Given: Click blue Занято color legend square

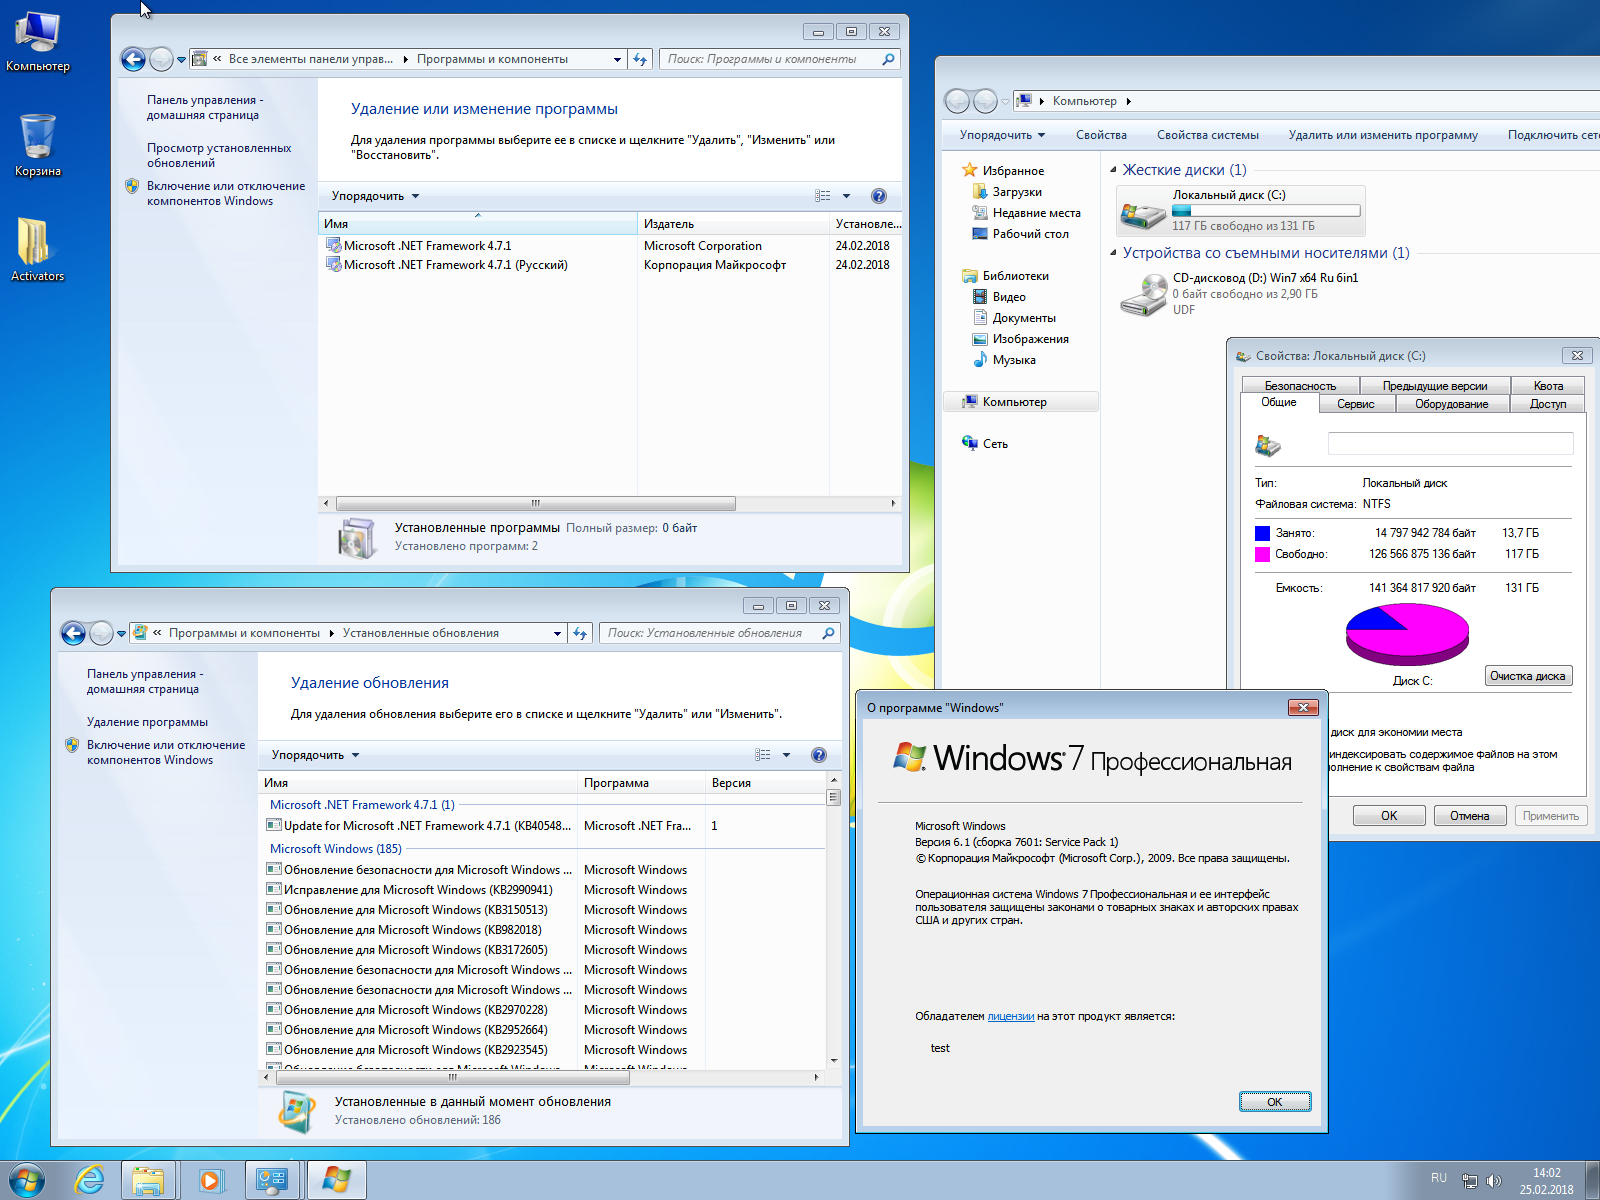Looking at the screenshot, I should coord(1263,533).
